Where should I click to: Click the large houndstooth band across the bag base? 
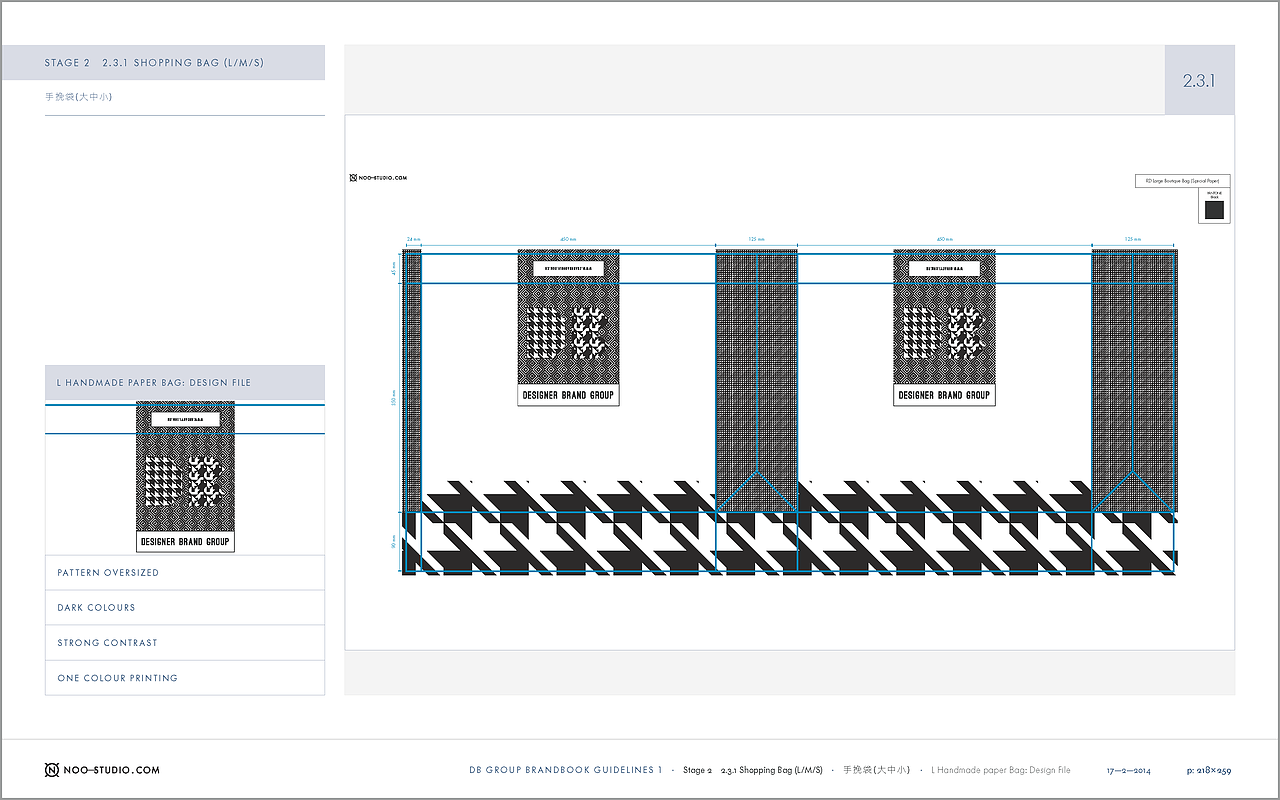click(x=789, y=527)
